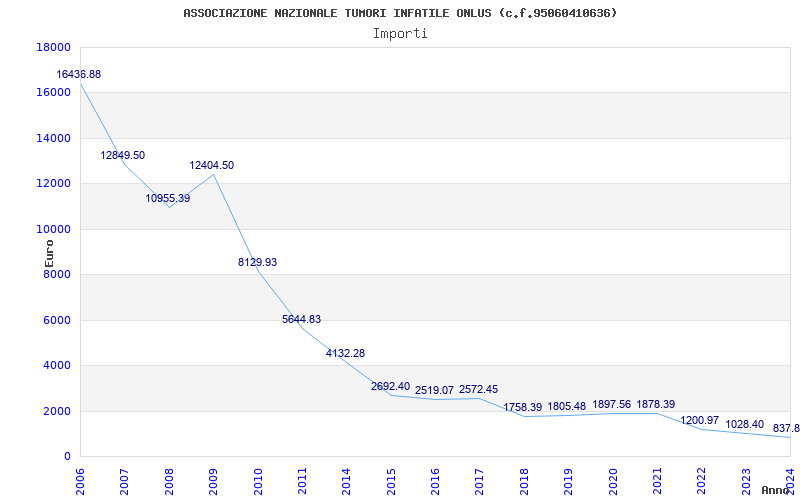Click the 2009 year label on x-axis

click(x=214, y=481)
